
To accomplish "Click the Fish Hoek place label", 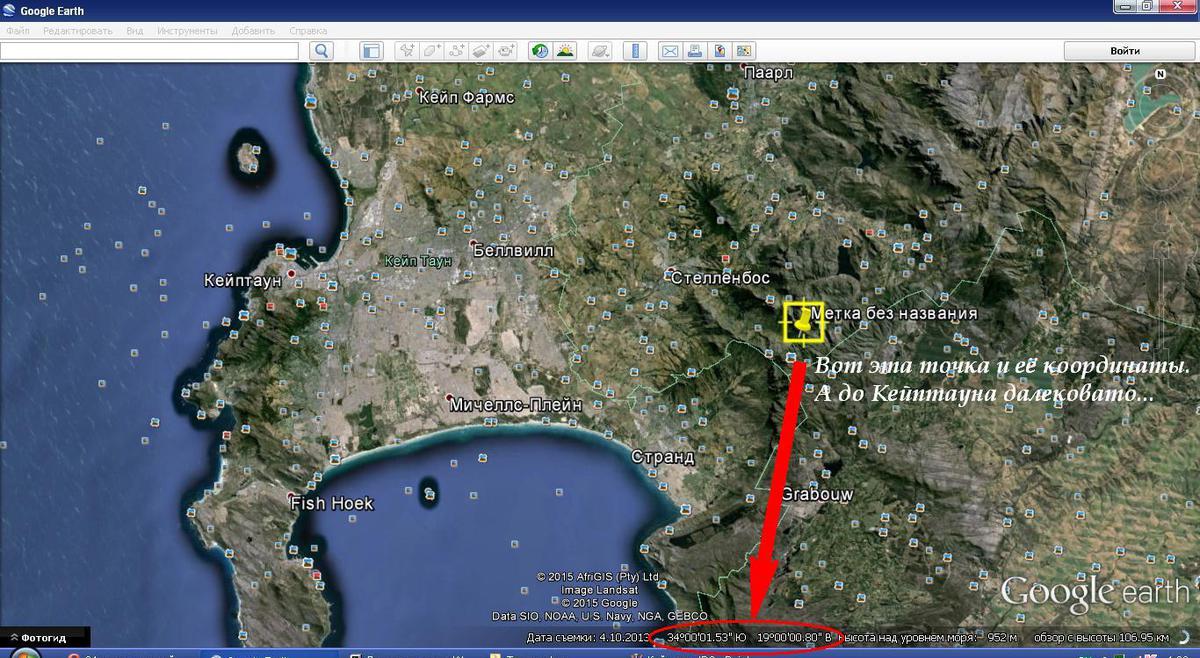I will point(332,503).
